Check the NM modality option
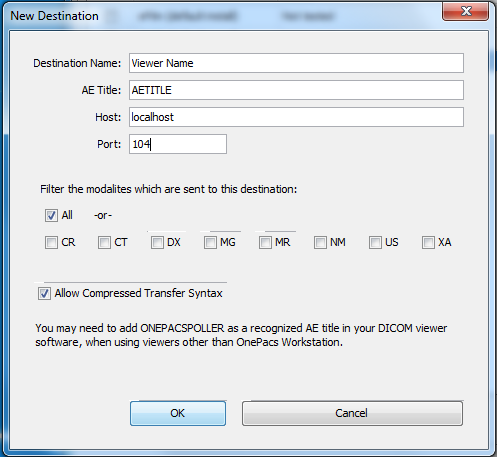The image size is (497, 457). (320, 242)
